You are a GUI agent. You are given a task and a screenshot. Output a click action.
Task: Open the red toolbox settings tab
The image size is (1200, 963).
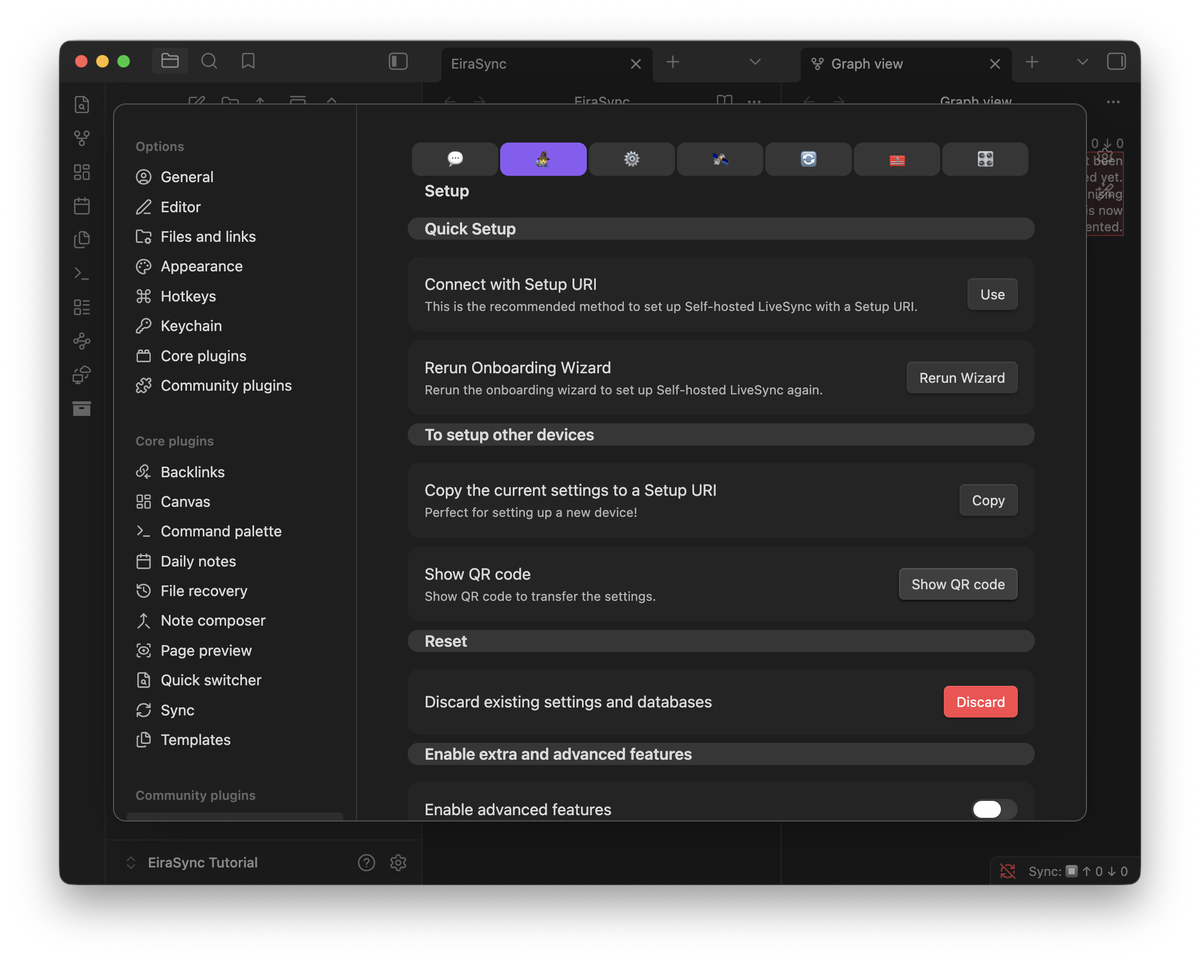[x=897, y=159]
